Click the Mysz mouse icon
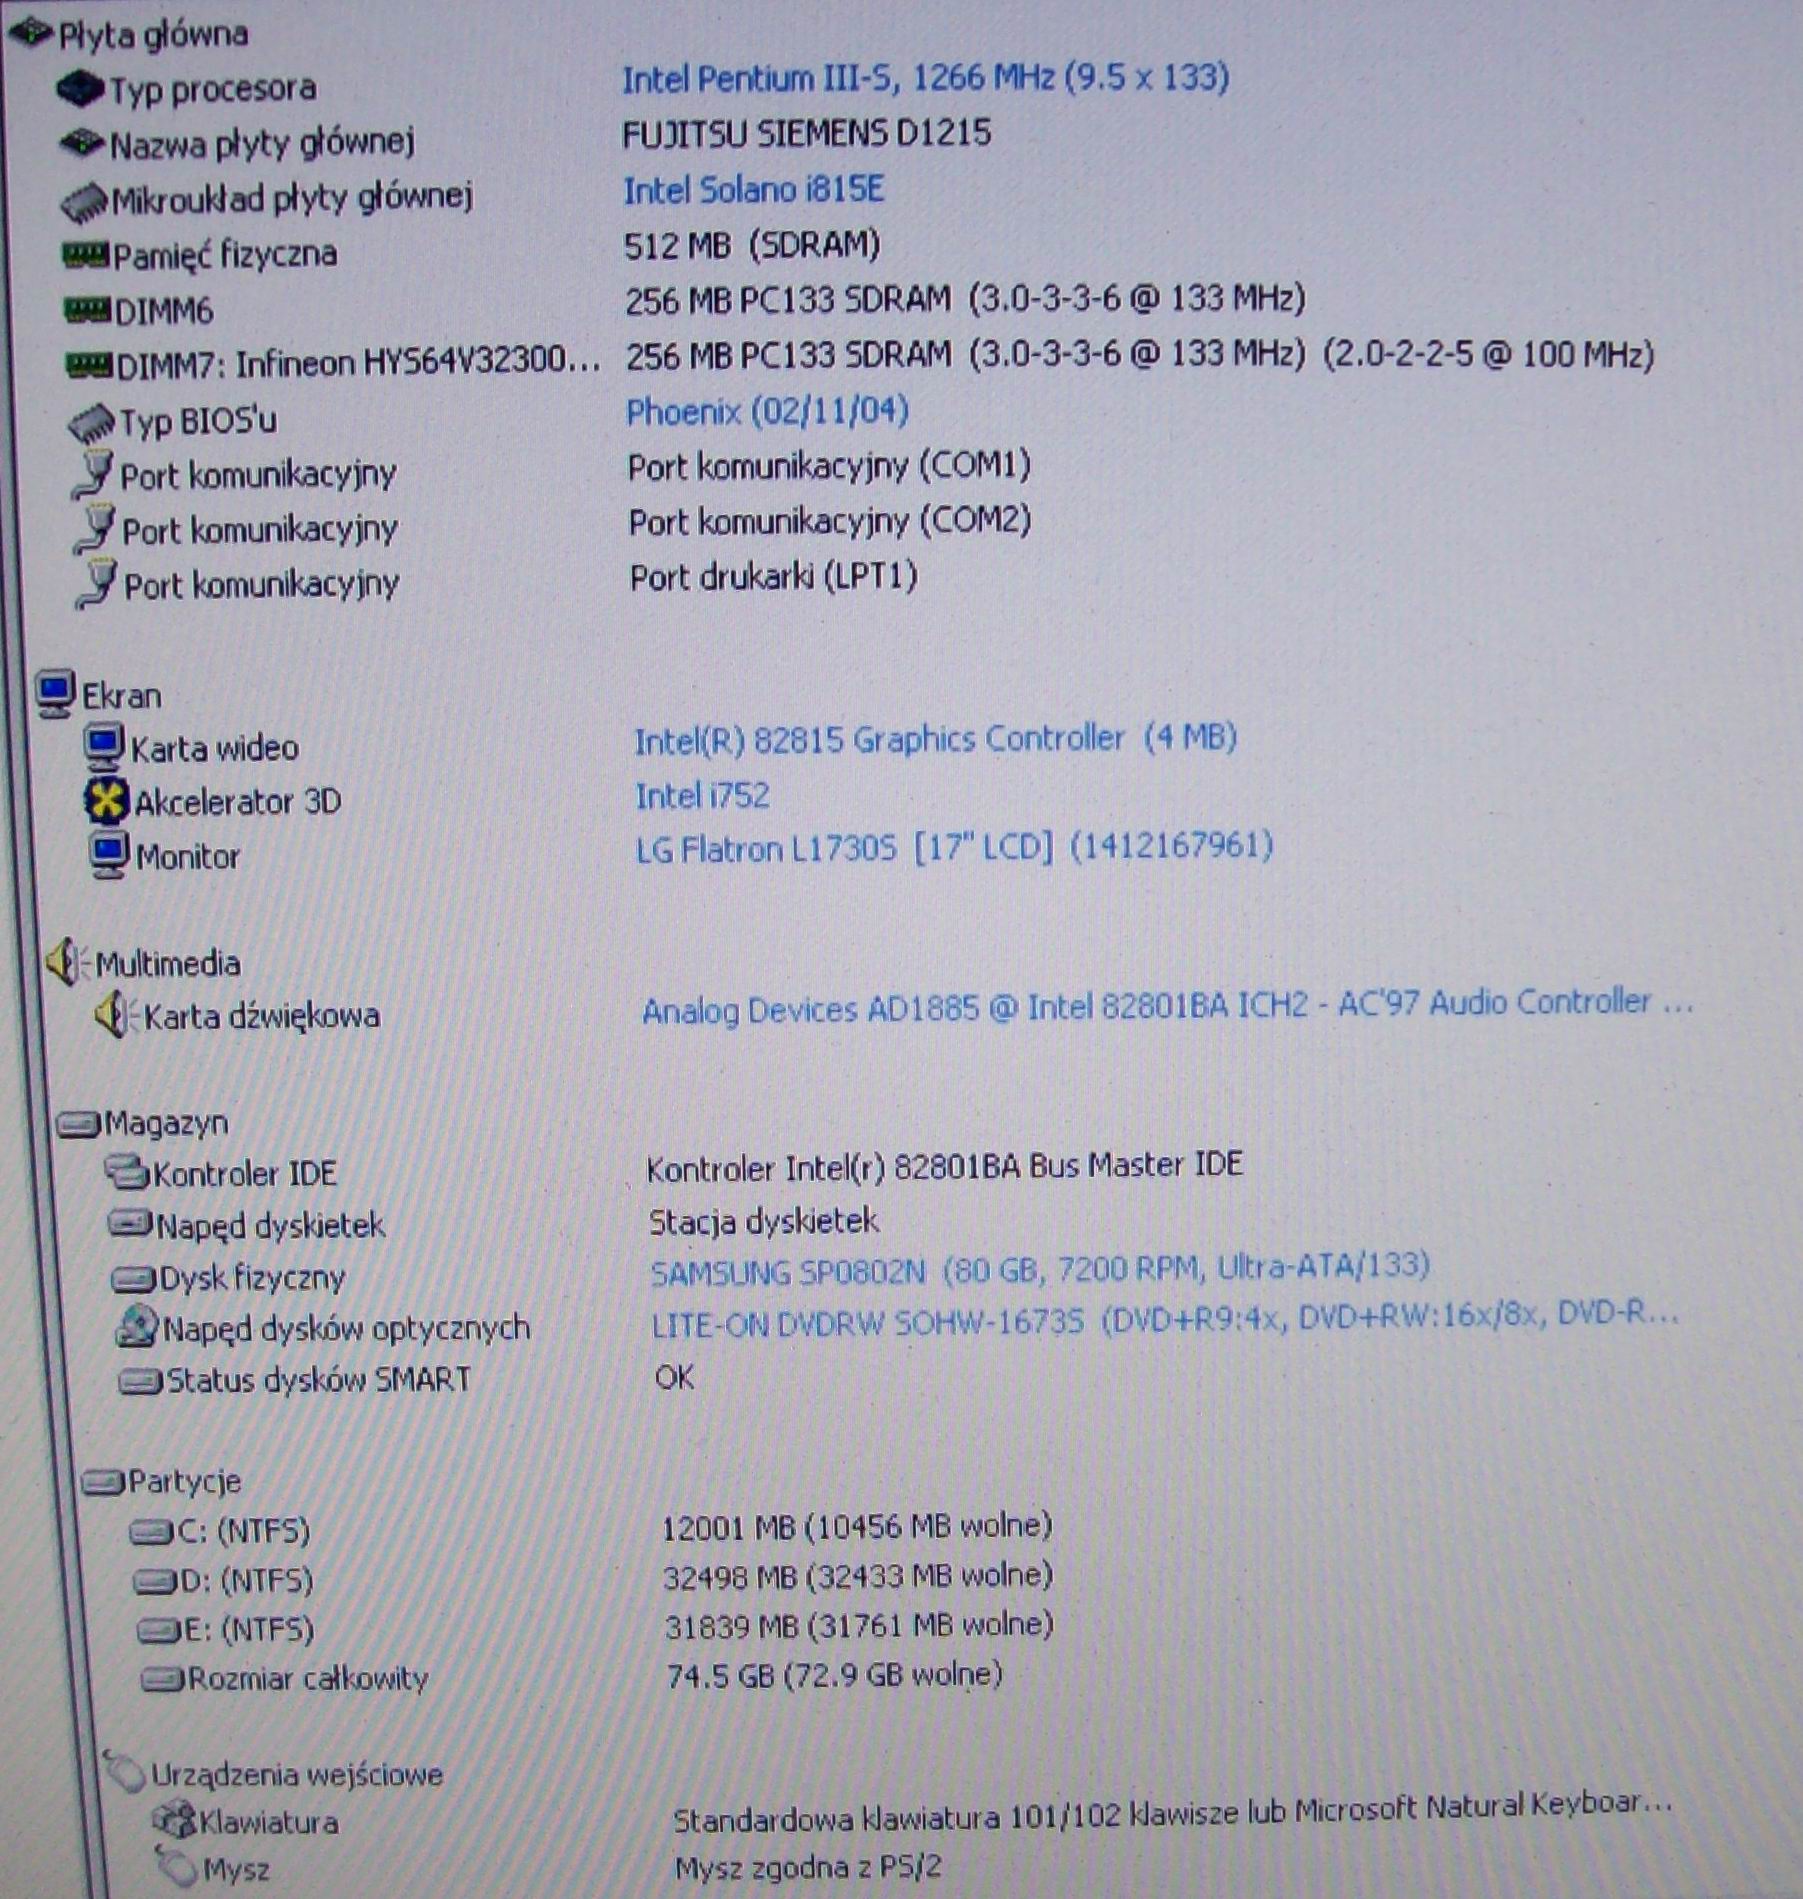 [x=177, y=1864]
